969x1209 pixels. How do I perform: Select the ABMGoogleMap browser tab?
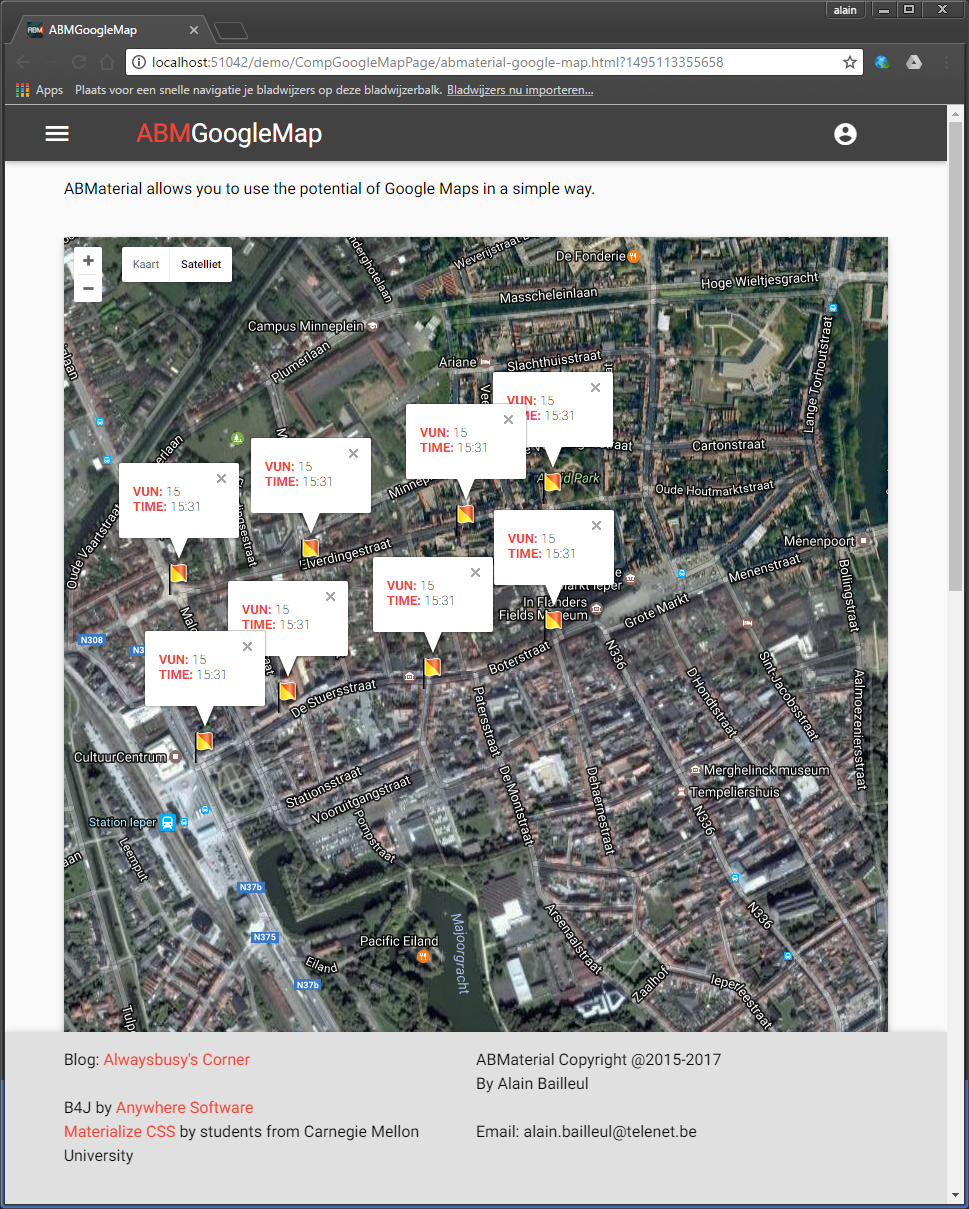111,30
